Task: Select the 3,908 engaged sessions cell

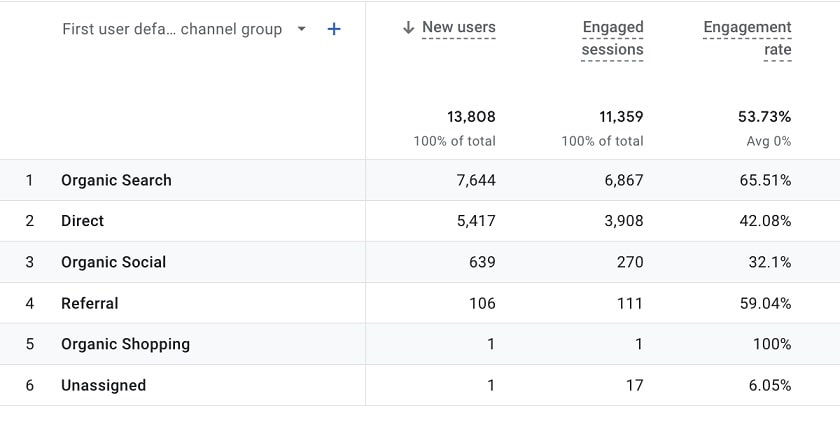Action: (621, 221)
